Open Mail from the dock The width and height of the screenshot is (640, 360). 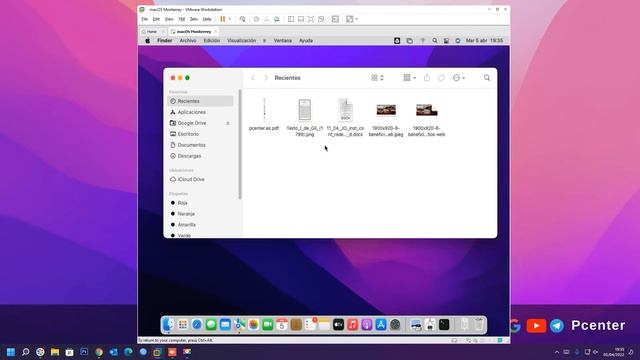point(225,324)
